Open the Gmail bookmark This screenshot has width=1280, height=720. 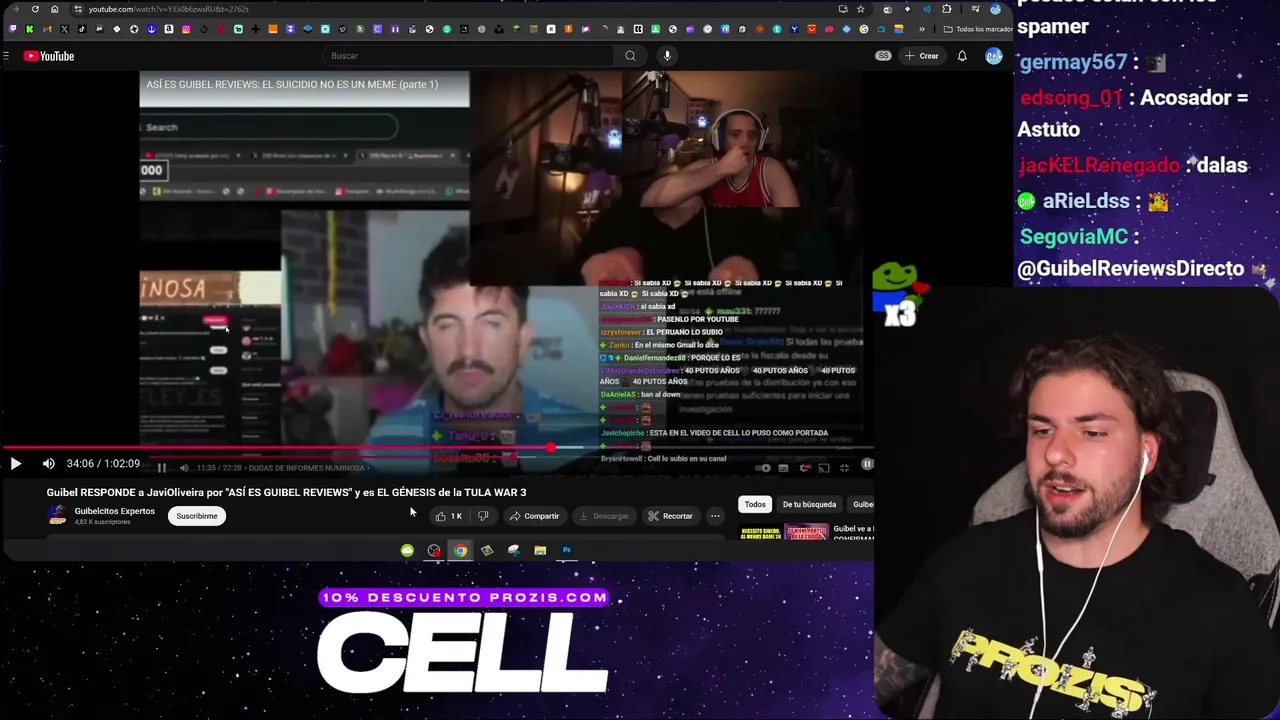click(x=47, y=29)
